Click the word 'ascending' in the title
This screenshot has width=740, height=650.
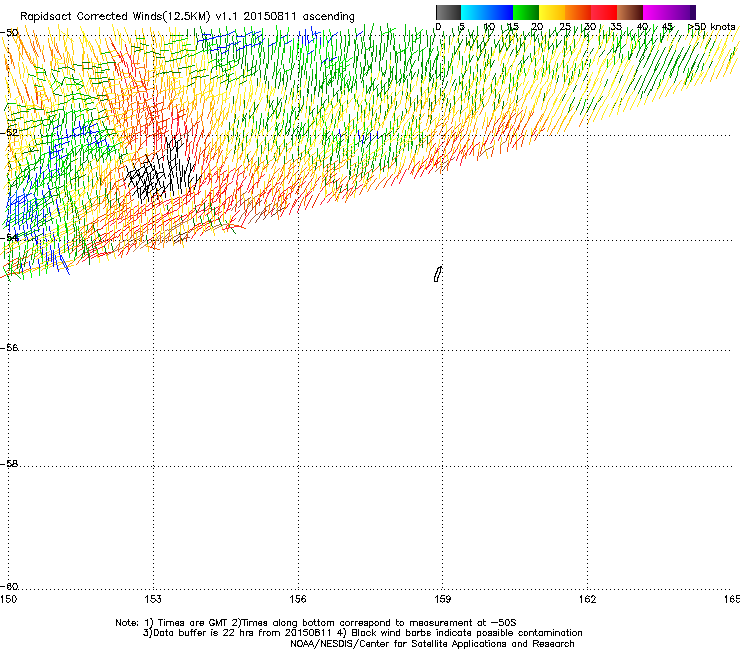coord(328,17)
